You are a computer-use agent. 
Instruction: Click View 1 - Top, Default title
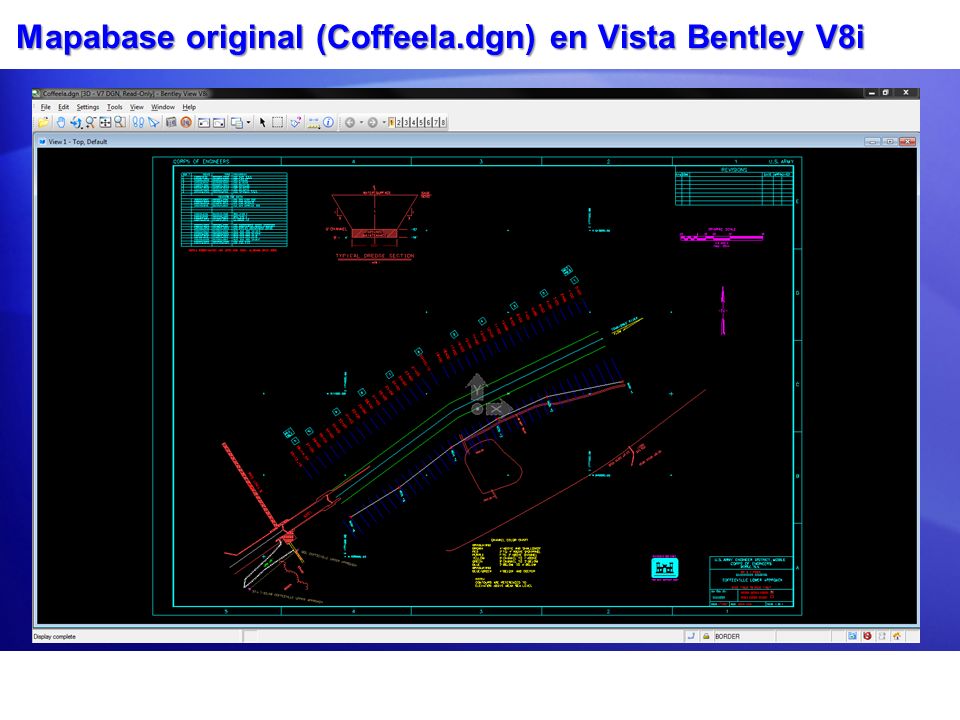coord(78,141)
